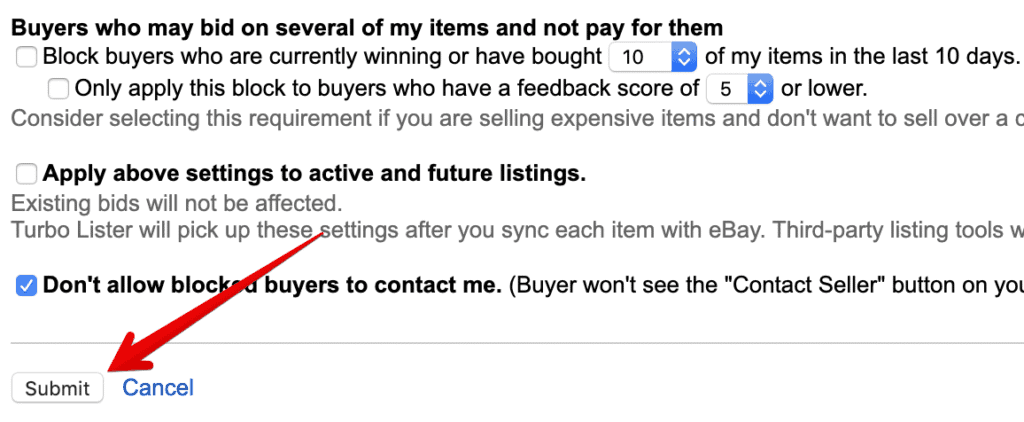The width and height of the screenshot is (1024, 422).
Task: Click 'Only apply this block to buyers' label text
Action: 387,89
